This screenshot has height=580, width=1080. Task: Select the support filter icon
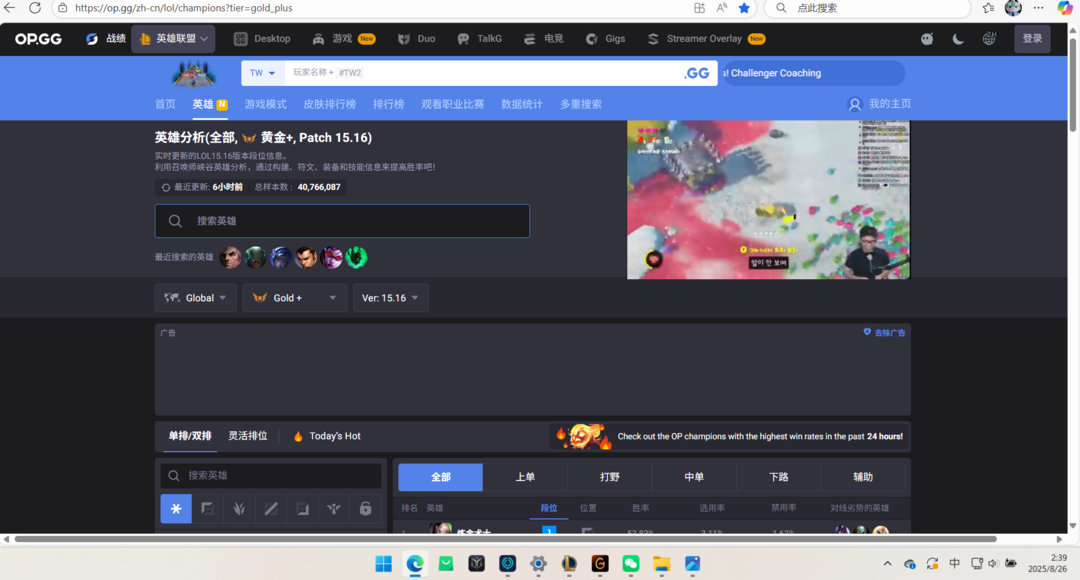pos(334,509)
